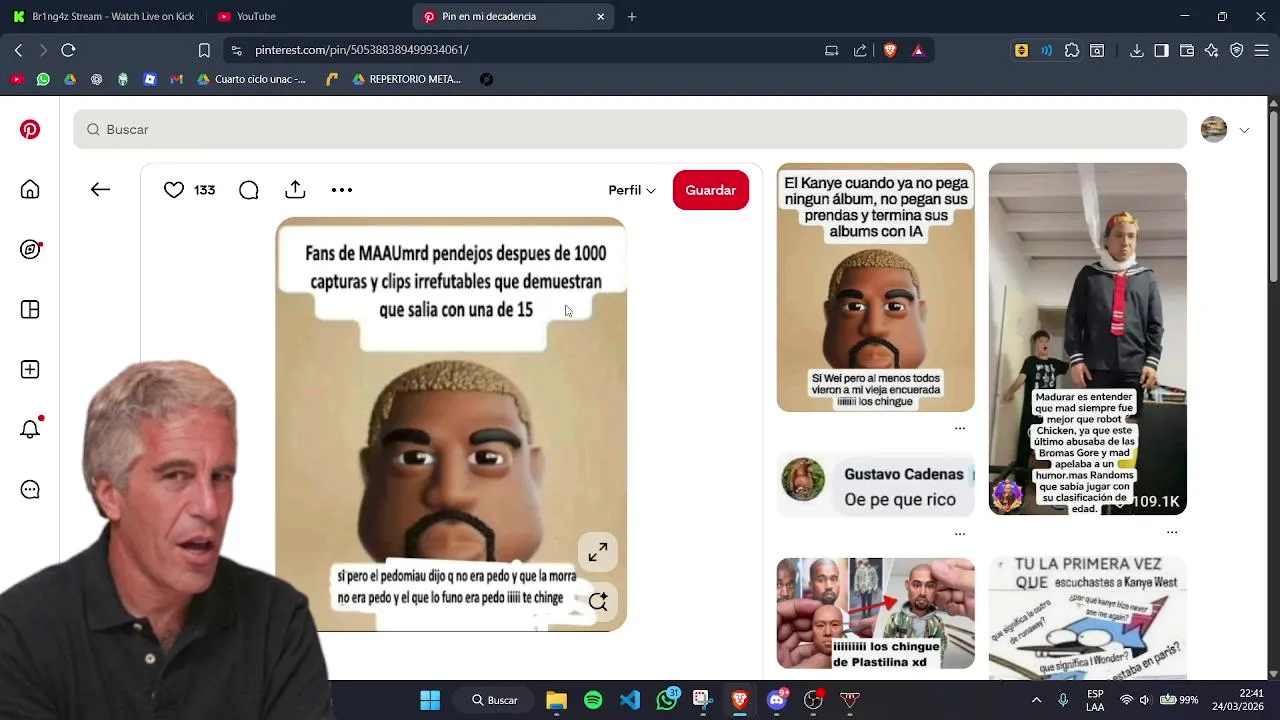This screenshot has width=1280, height=720.
Task: Open the Kanye IA albums pin thumbnail
Action: coord(876,287)
